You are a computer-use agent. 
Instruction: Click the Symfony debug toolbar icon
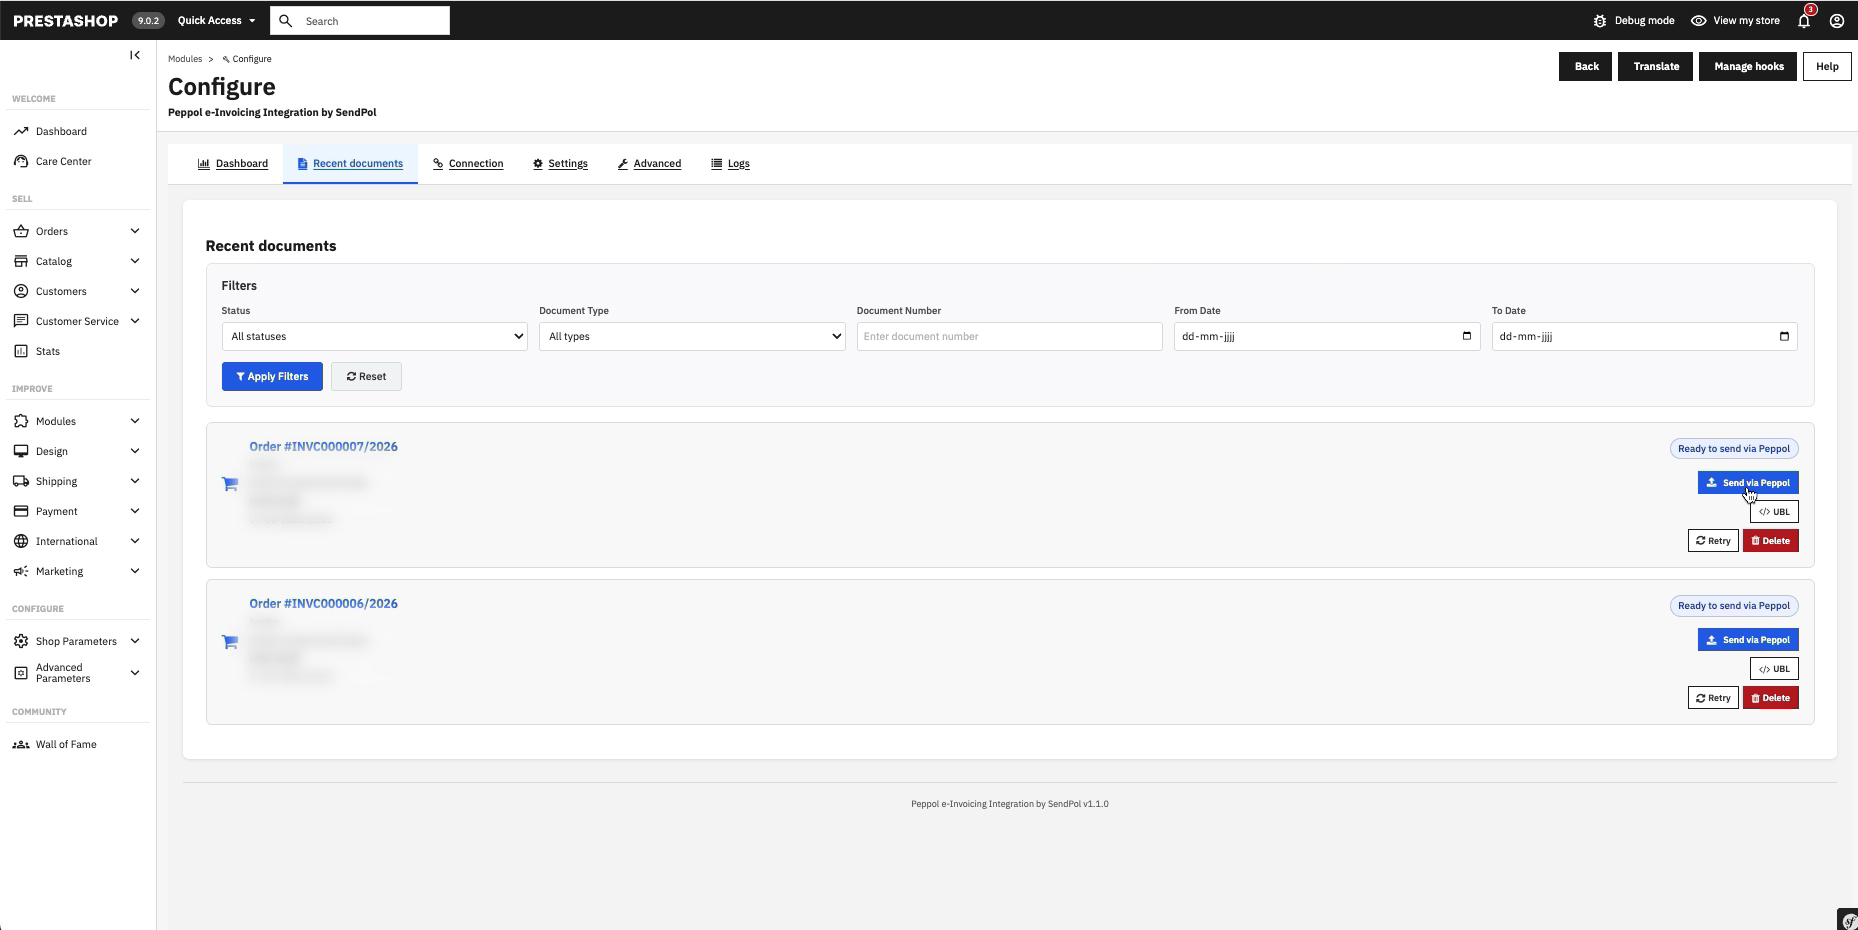click(1848, 920)
